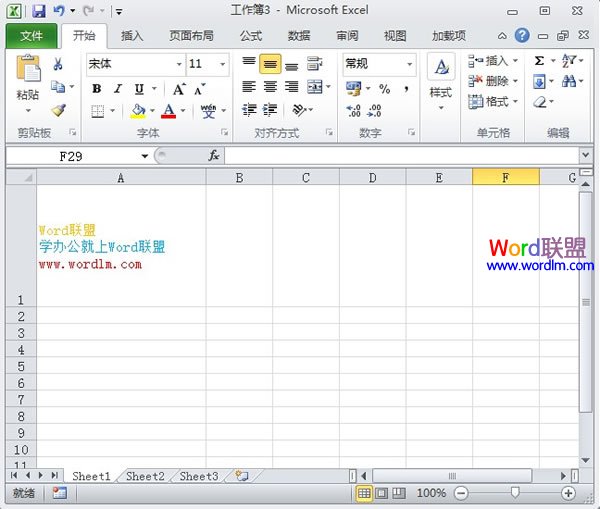
Task: Click the AutoSum sigma icon
Action: [x=539, y=60]
